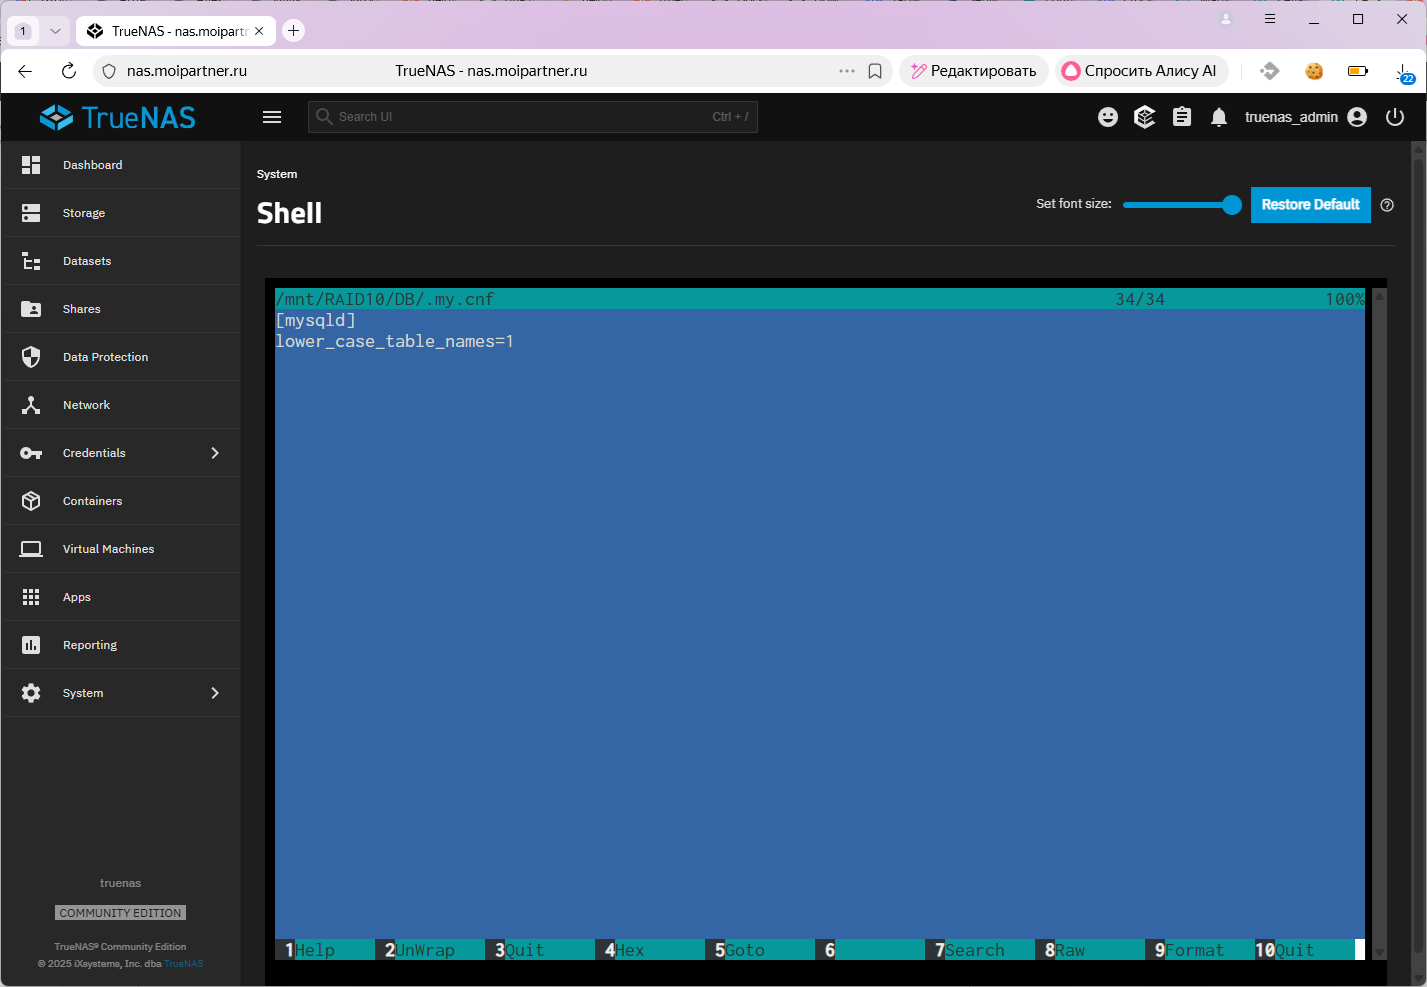
Task: Click the Restore Default button
Action: point(1310,204)
